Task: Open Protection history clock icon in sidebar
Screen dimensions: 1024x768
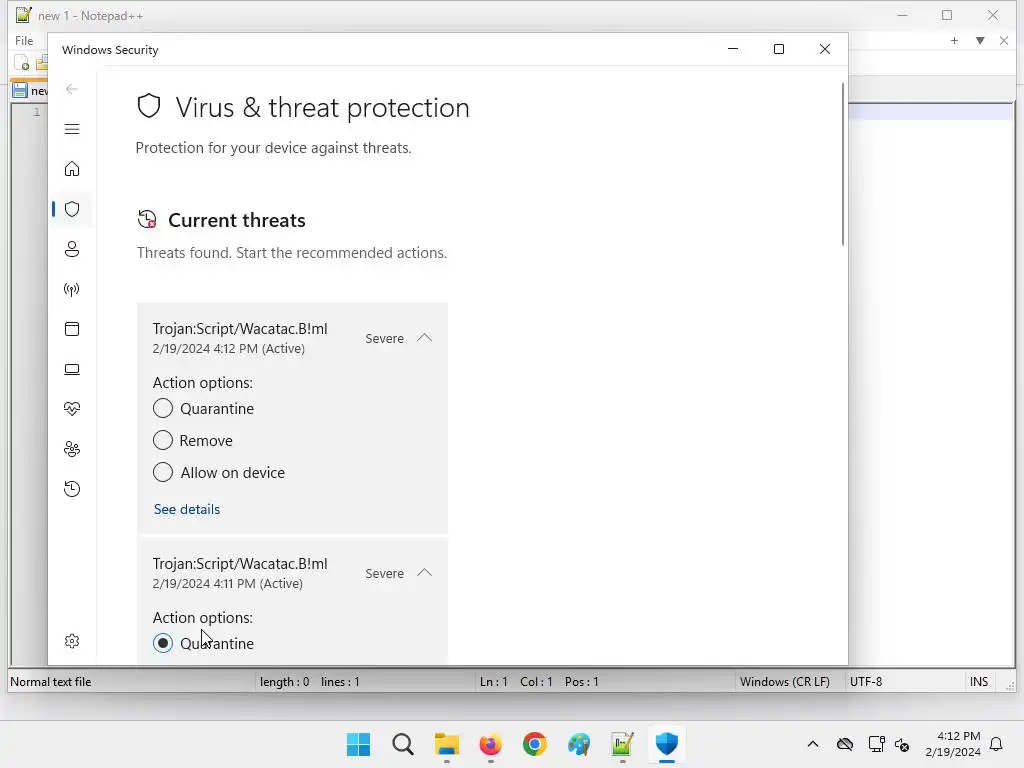Action: [72, 489]
